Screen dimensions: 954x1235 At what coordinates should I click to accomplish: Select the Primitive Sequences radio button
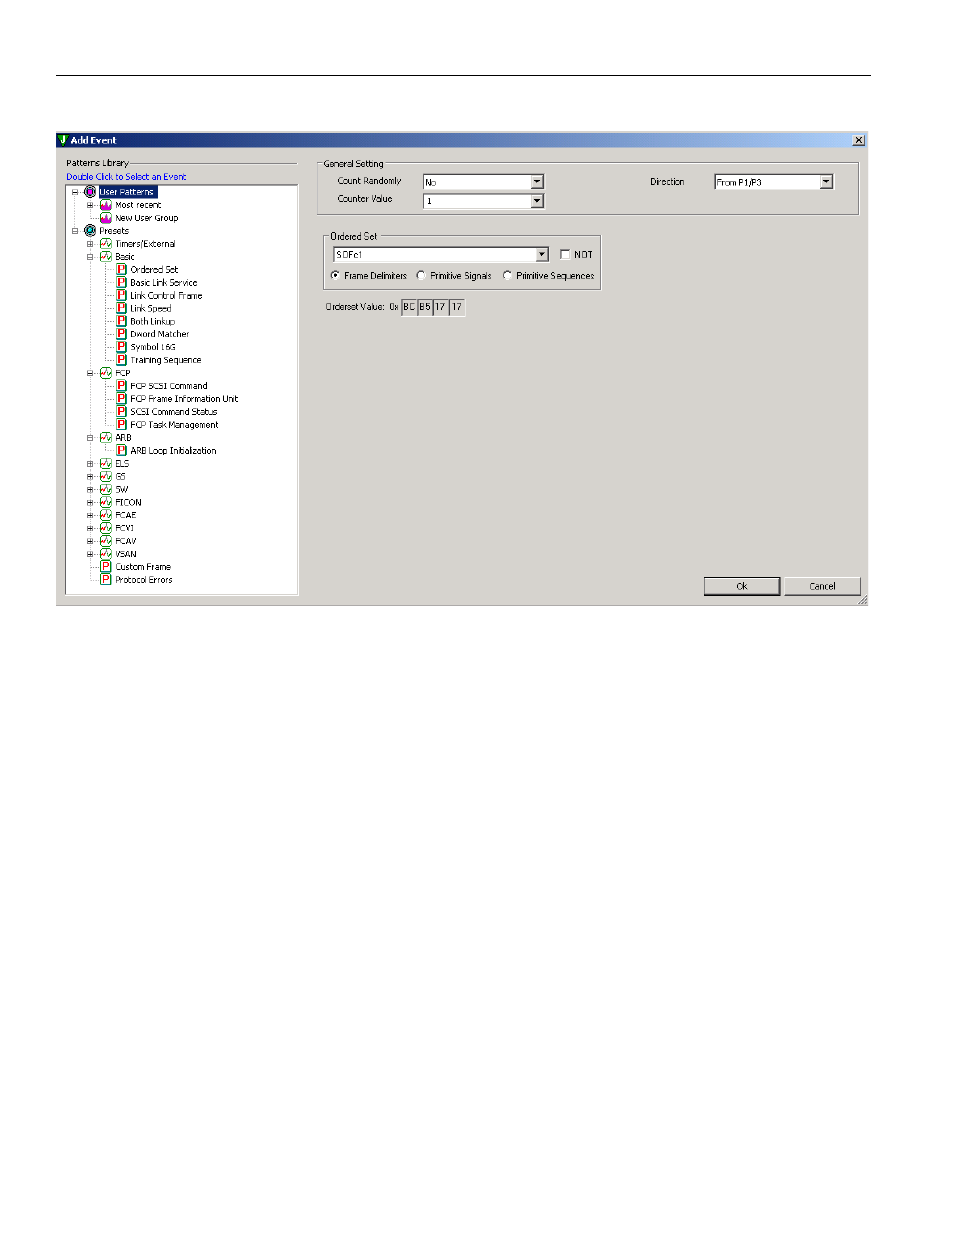click(507, 276)
